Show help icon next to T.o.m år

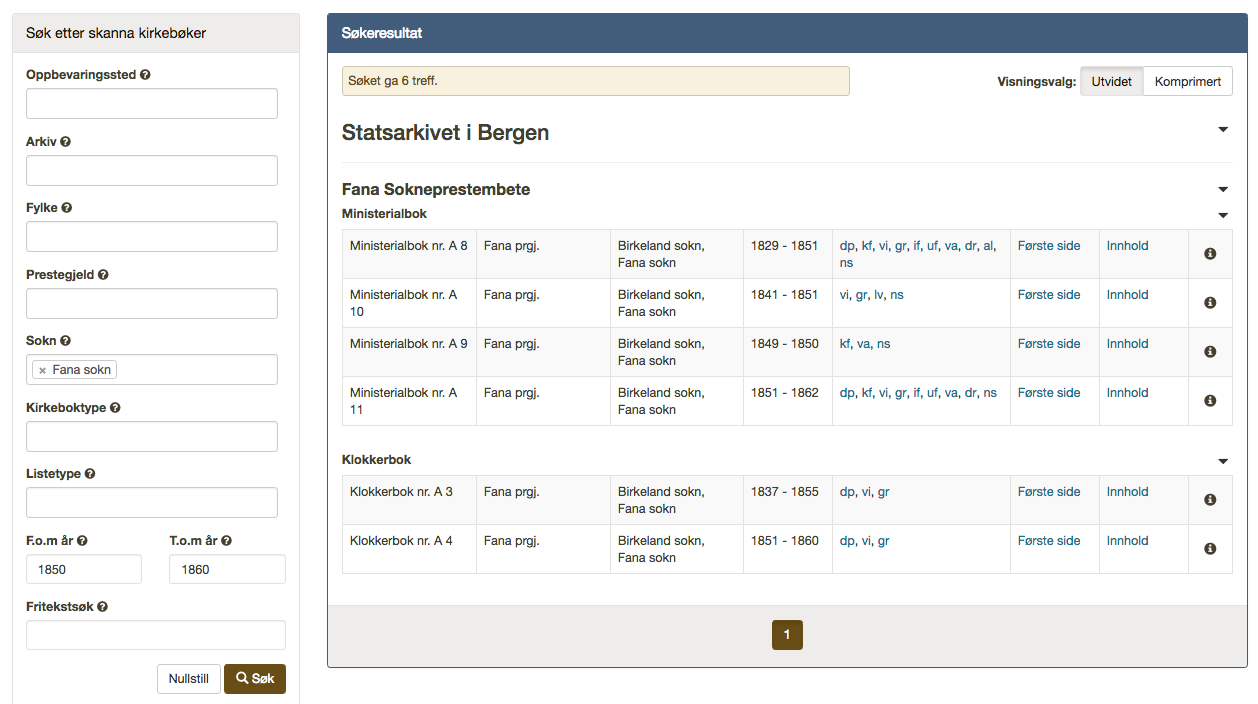[226, 541]
